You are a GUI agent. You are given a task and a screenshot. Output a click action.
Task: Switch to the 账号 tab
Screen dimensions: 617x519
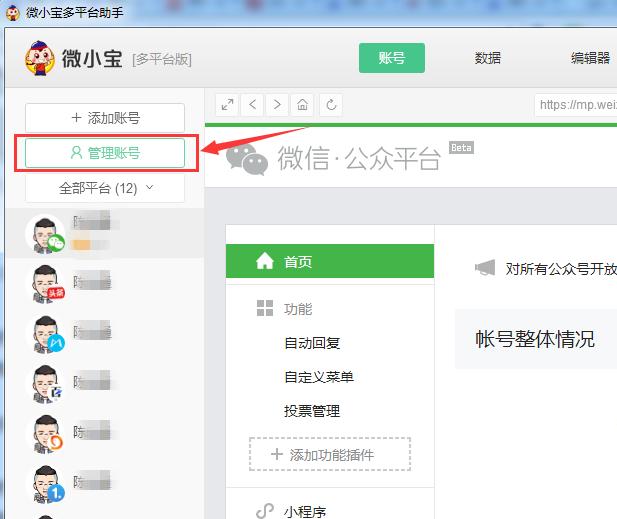(392, 58)
